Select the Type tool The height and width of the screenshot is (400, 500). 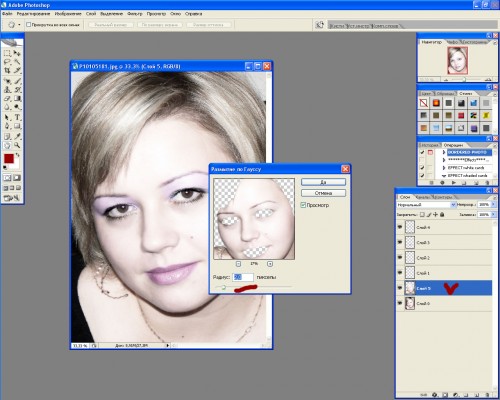pyautogui.click(x=17, y=117)
